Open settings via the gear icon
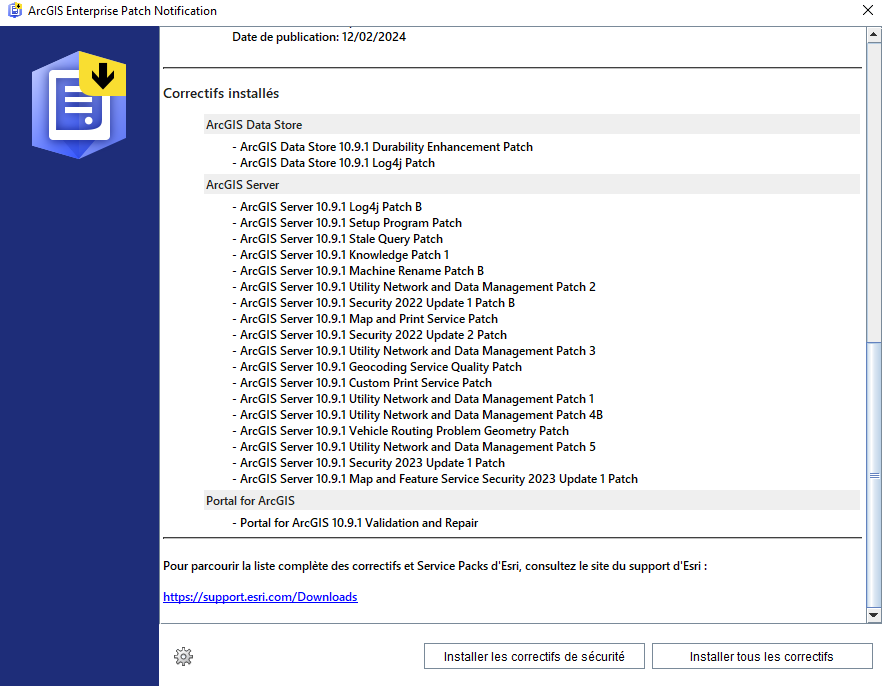 pyautogui.click(x=183, y=656)
